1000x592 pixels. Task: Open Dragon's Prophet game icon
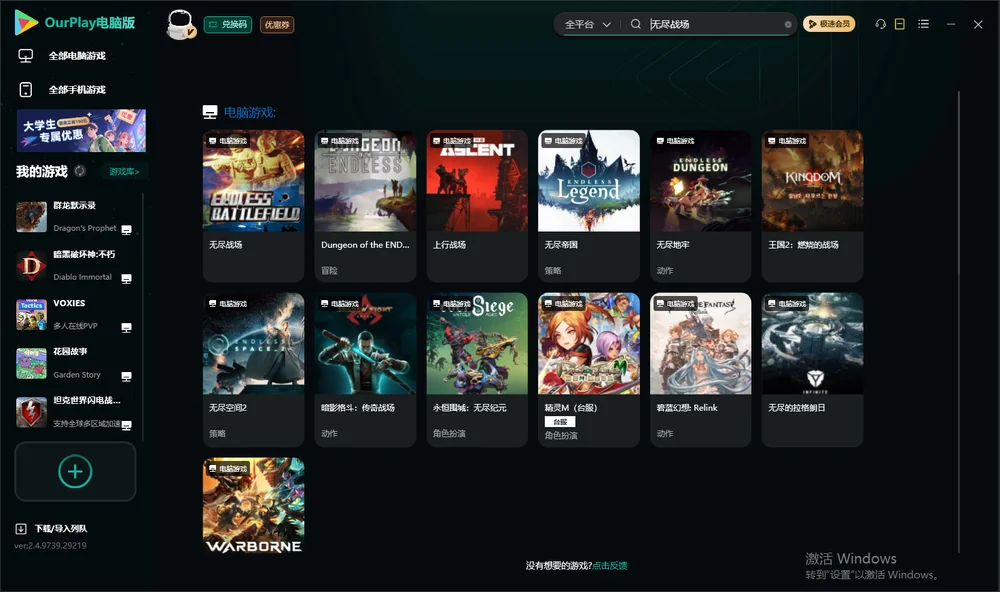31,217
